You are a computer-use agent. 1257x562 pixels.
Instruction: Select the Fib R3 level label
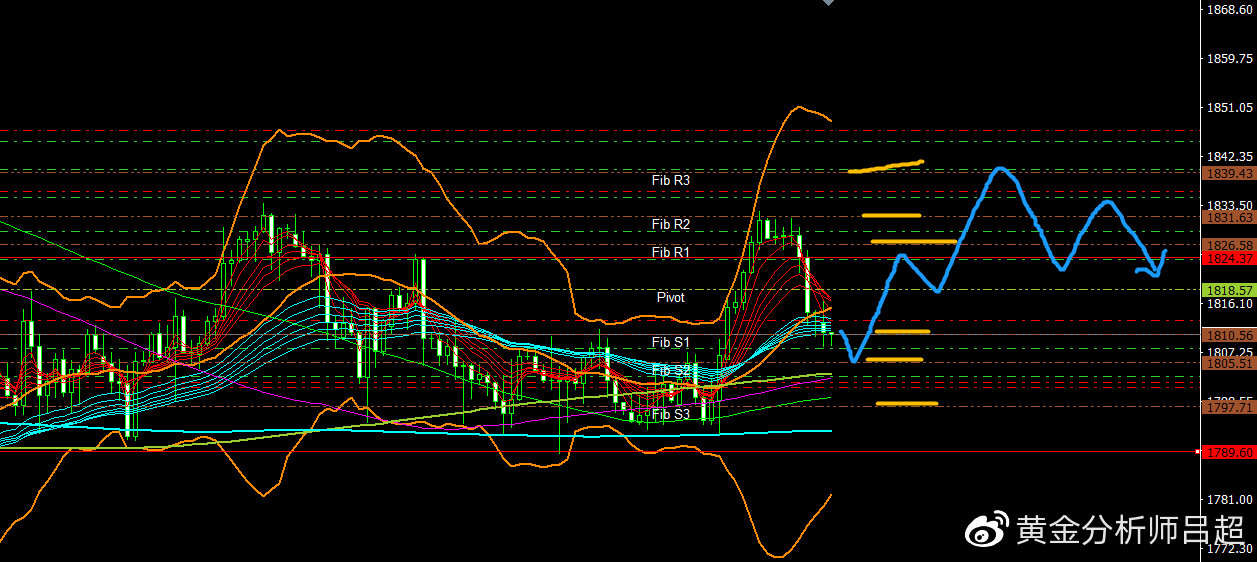tap(670, 181)
